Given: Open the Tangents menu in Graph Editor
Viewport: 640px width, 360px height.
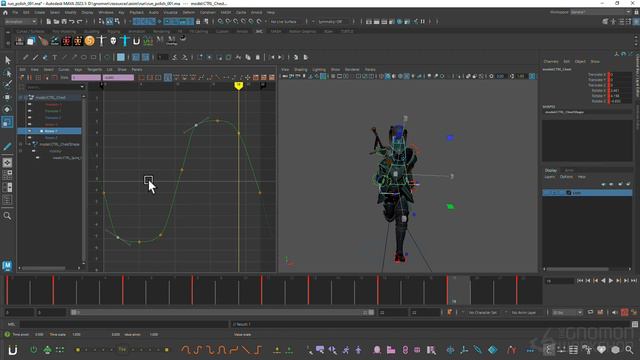Looking at the screenshot, I should coord(95,69).
